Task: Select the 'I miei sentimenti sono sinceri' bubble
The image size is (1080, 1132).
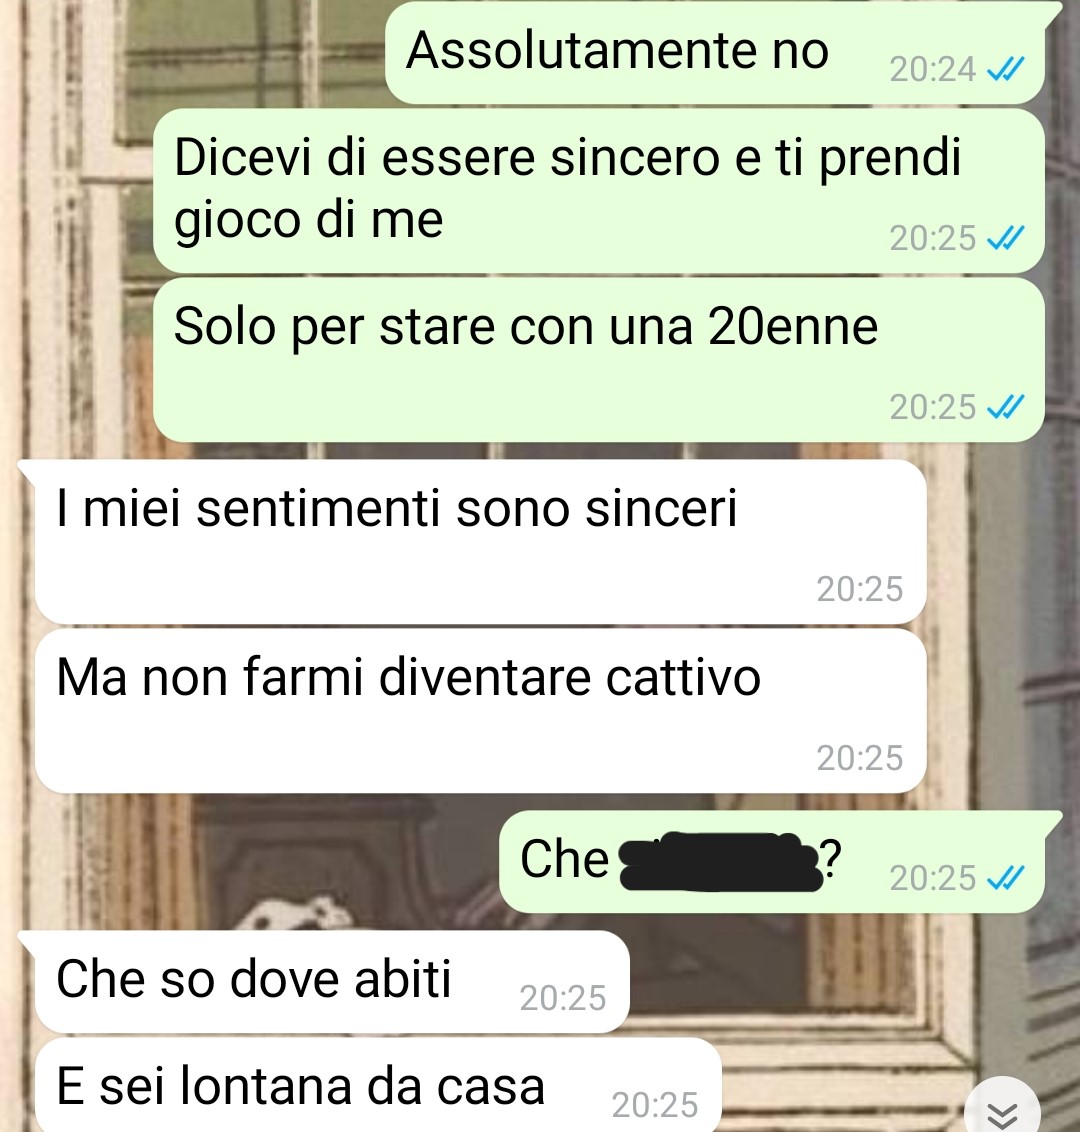Action: (x=481, y=541)
